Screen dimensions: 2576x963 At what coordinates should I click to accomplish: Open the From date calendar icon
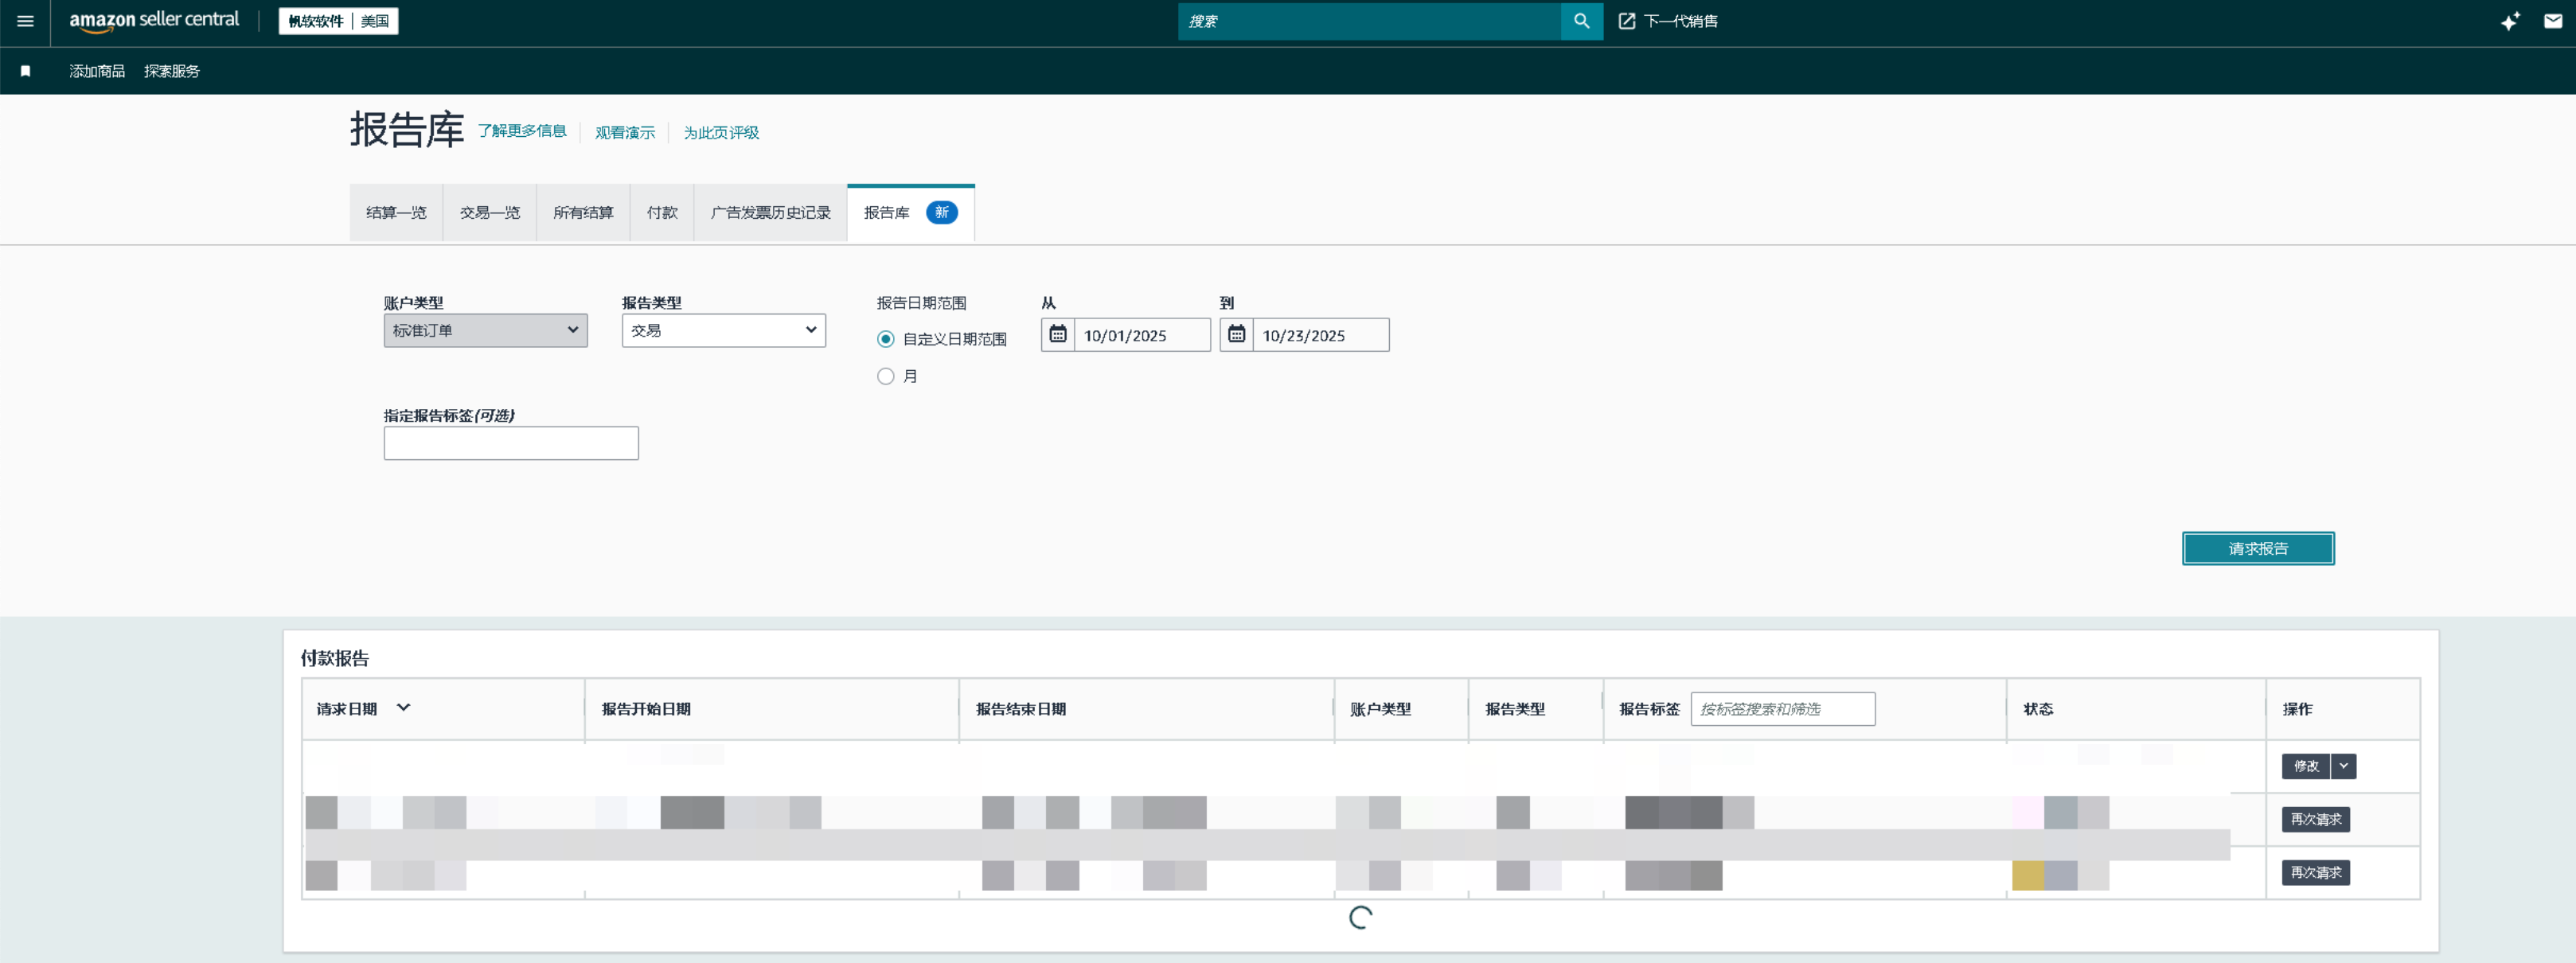coord(1057,334)
